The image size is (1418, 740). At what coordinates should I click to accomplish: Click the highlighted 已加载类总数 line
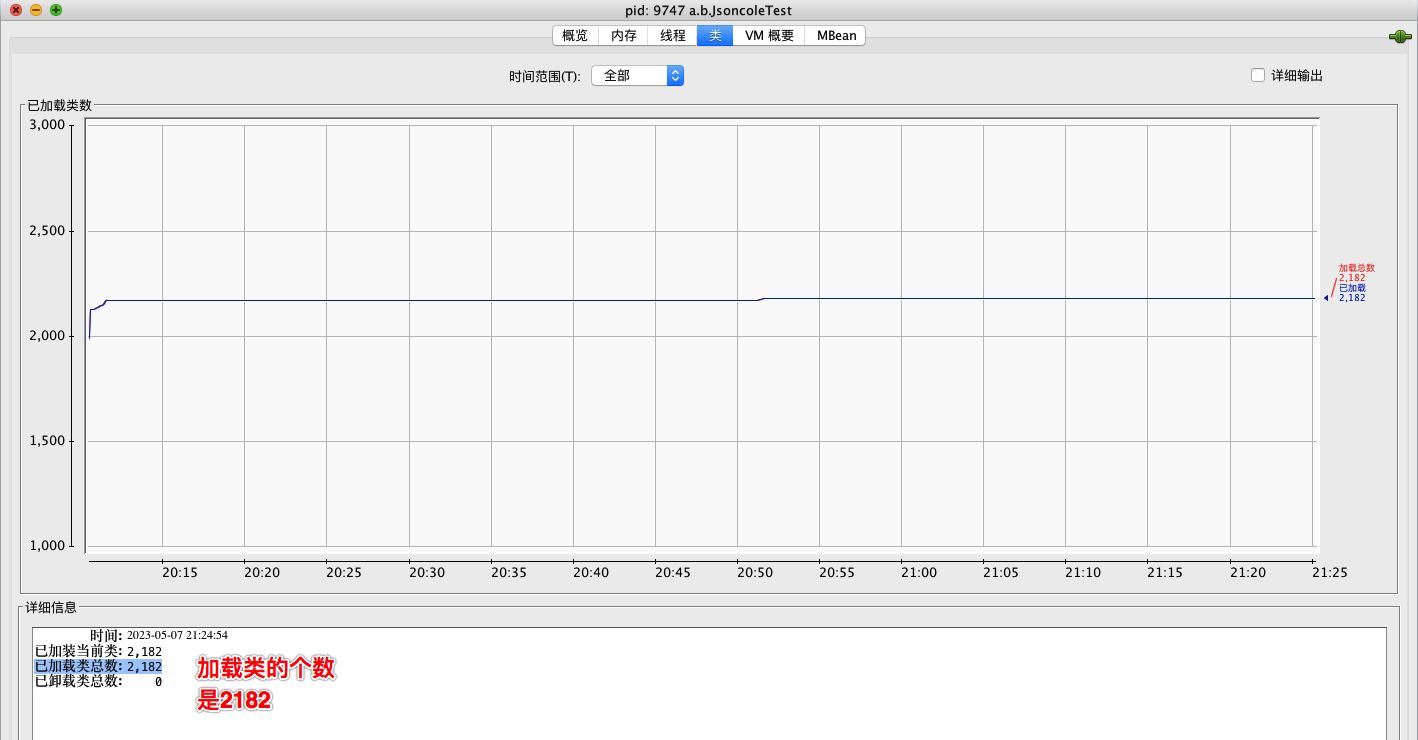click(98, 666)
